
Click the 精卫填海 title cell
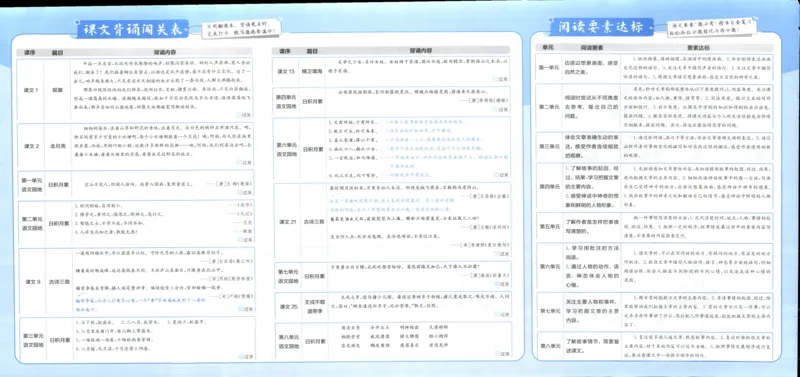click(313, 71)
